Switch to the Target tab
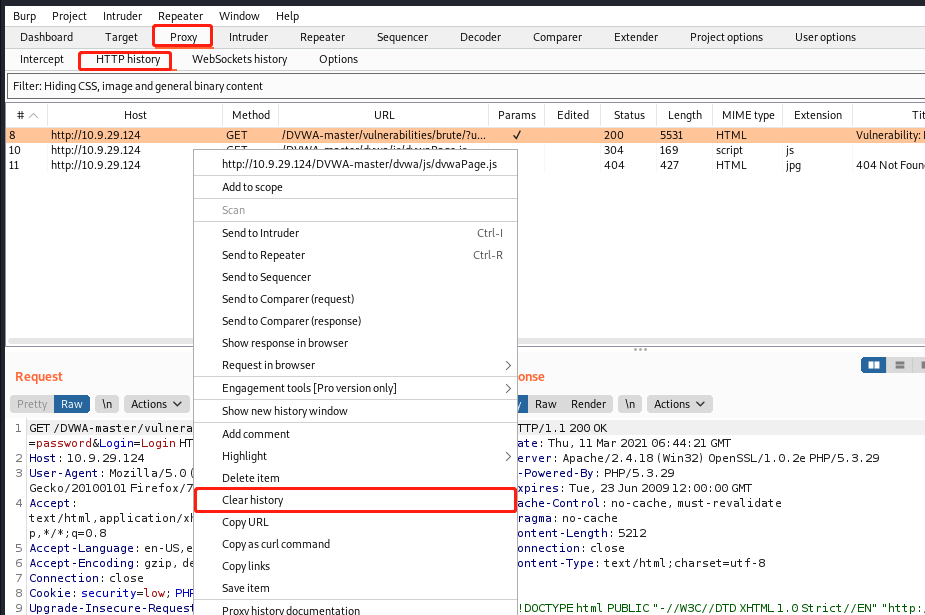This screenshot has width=925, height=615. (x=121, y=37)
